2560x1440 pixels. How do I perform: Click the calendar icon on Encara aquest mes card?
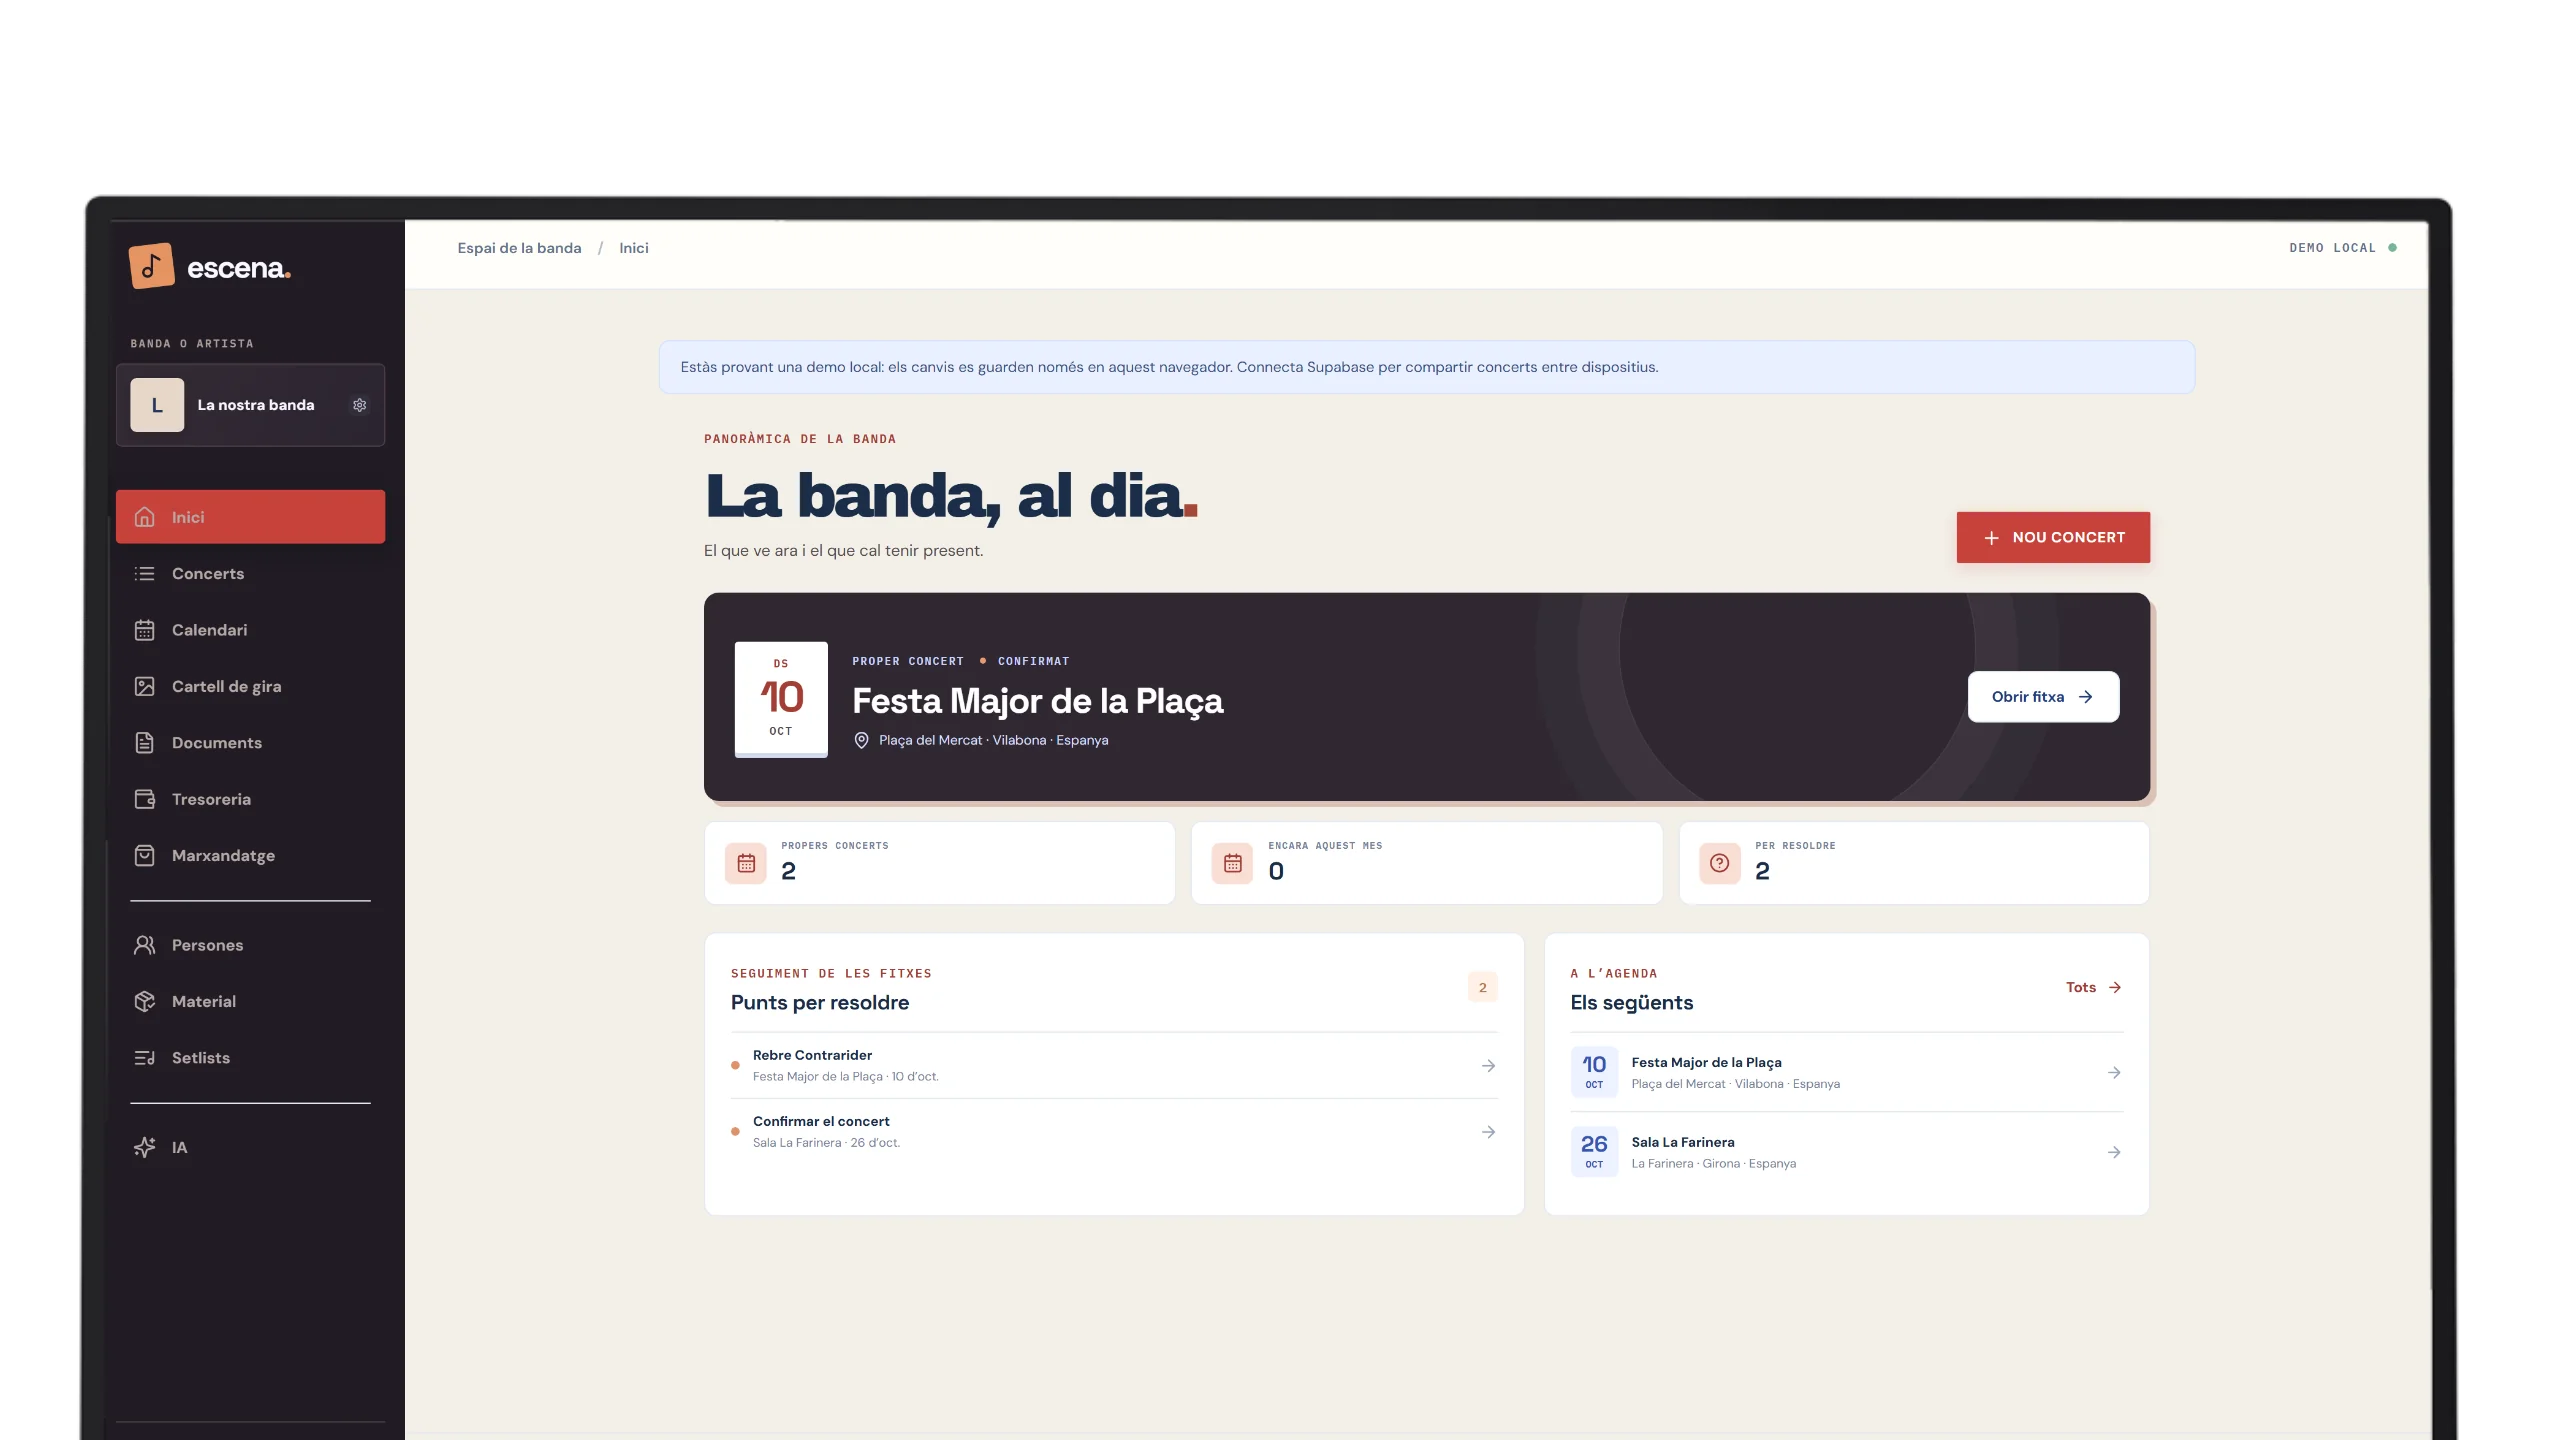pyautogui.click(x=1233, y=863)
